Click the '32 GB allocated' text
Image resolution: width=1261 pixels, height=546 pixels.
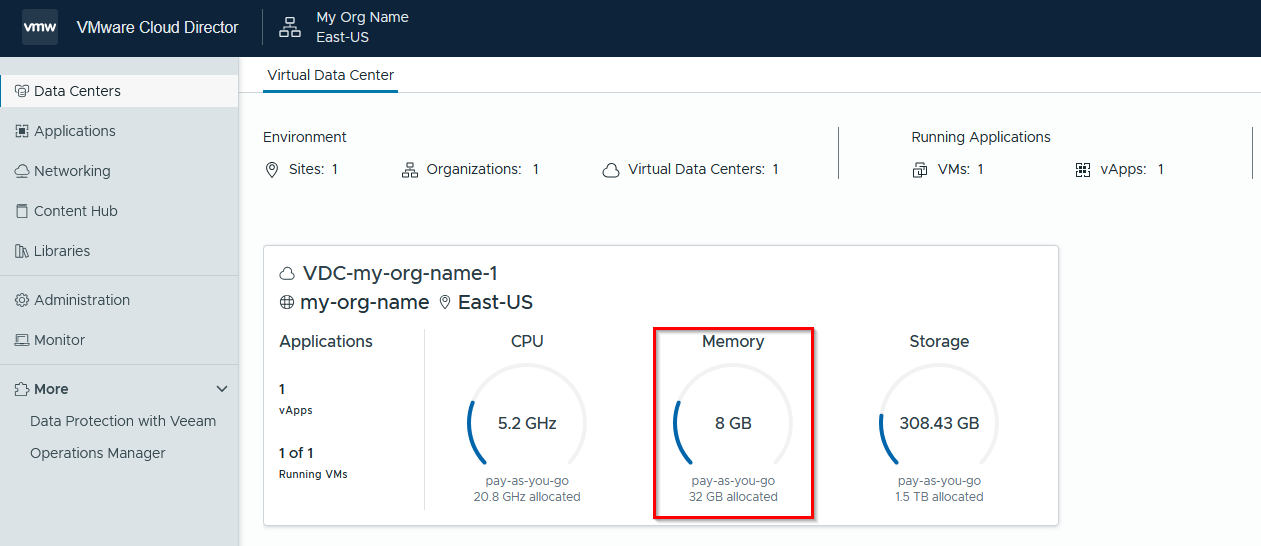(733, 497)
